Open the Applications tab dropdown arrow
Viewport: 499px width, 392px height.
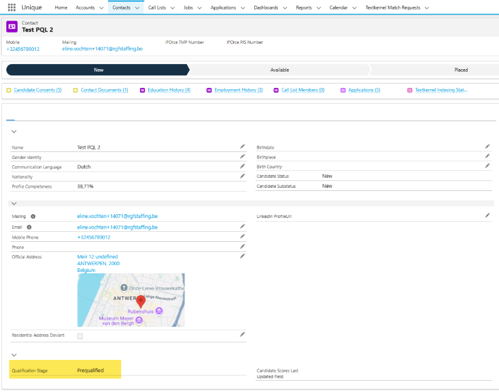tap(243, 8)
